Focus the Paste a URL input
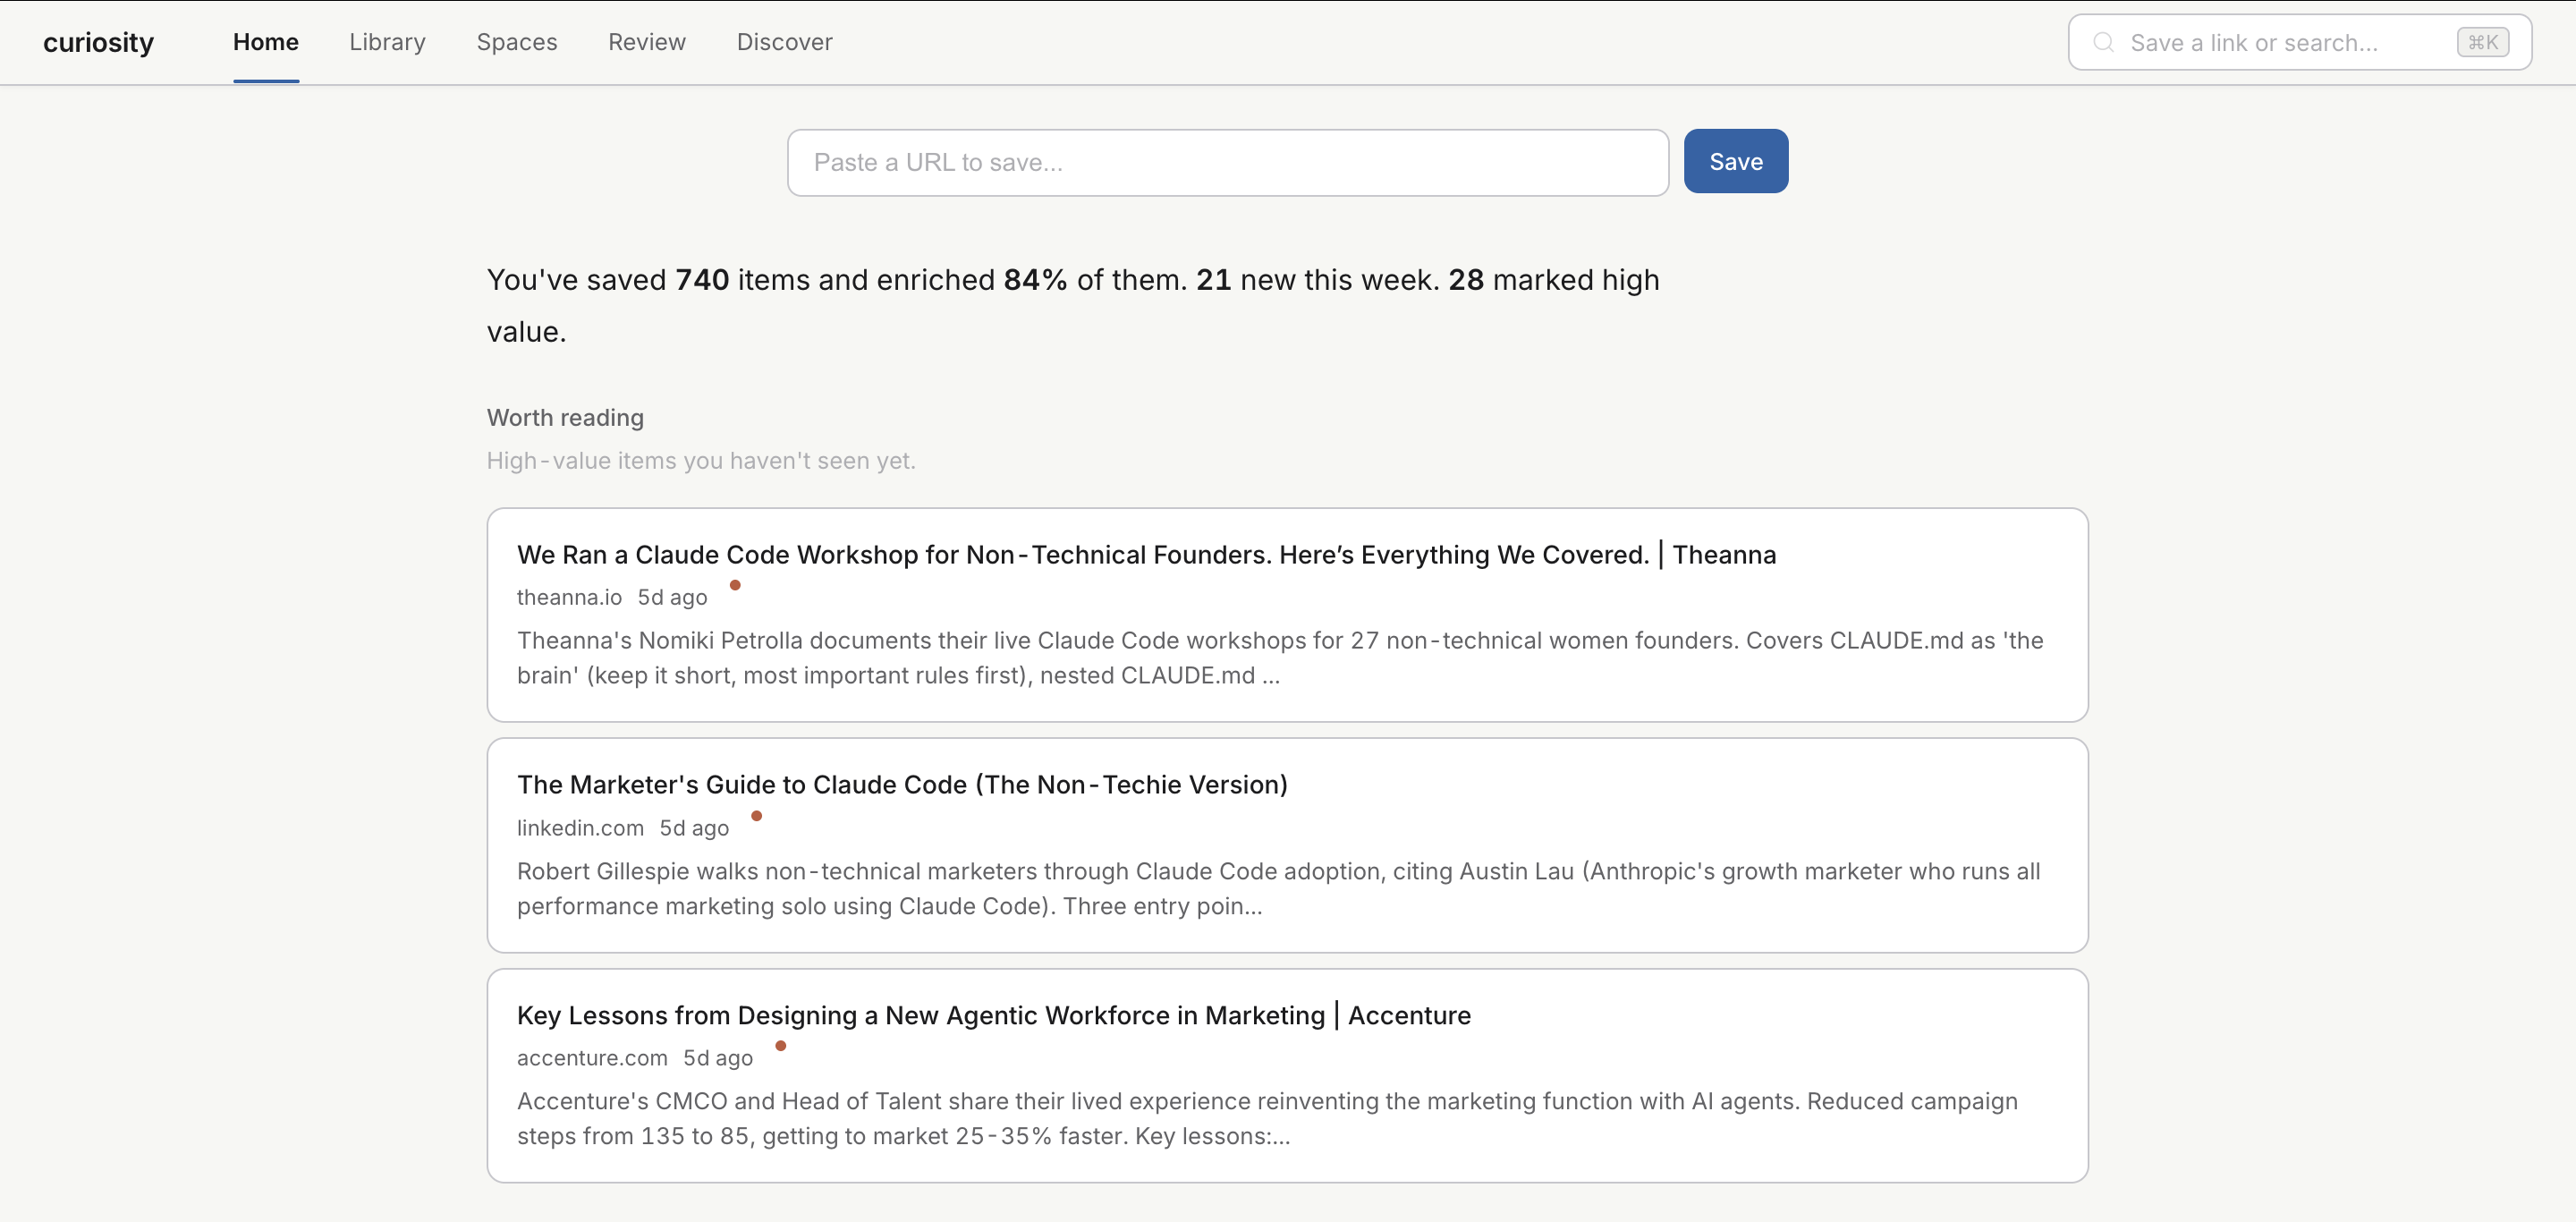Image resolution: width=2576 pixels, height=1222 pixels. (1227, 162)
